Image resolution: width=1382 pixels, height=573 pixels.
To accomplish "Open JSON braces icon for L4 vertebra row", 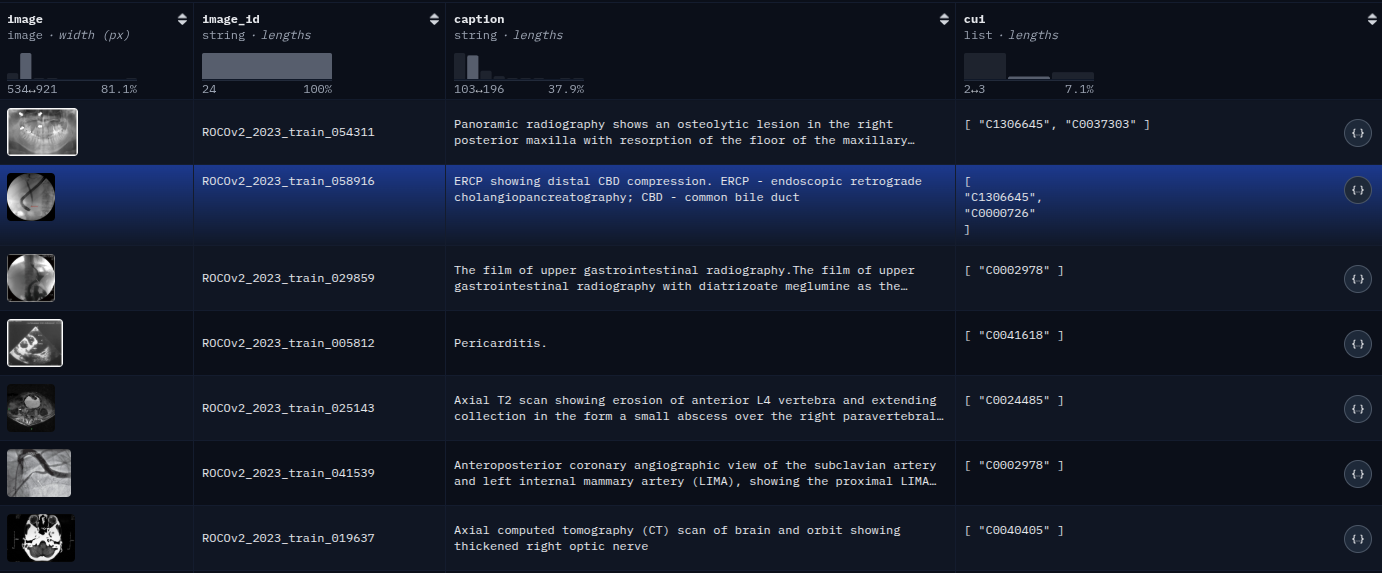I will pyautogui.click(x=1357, y=408).
